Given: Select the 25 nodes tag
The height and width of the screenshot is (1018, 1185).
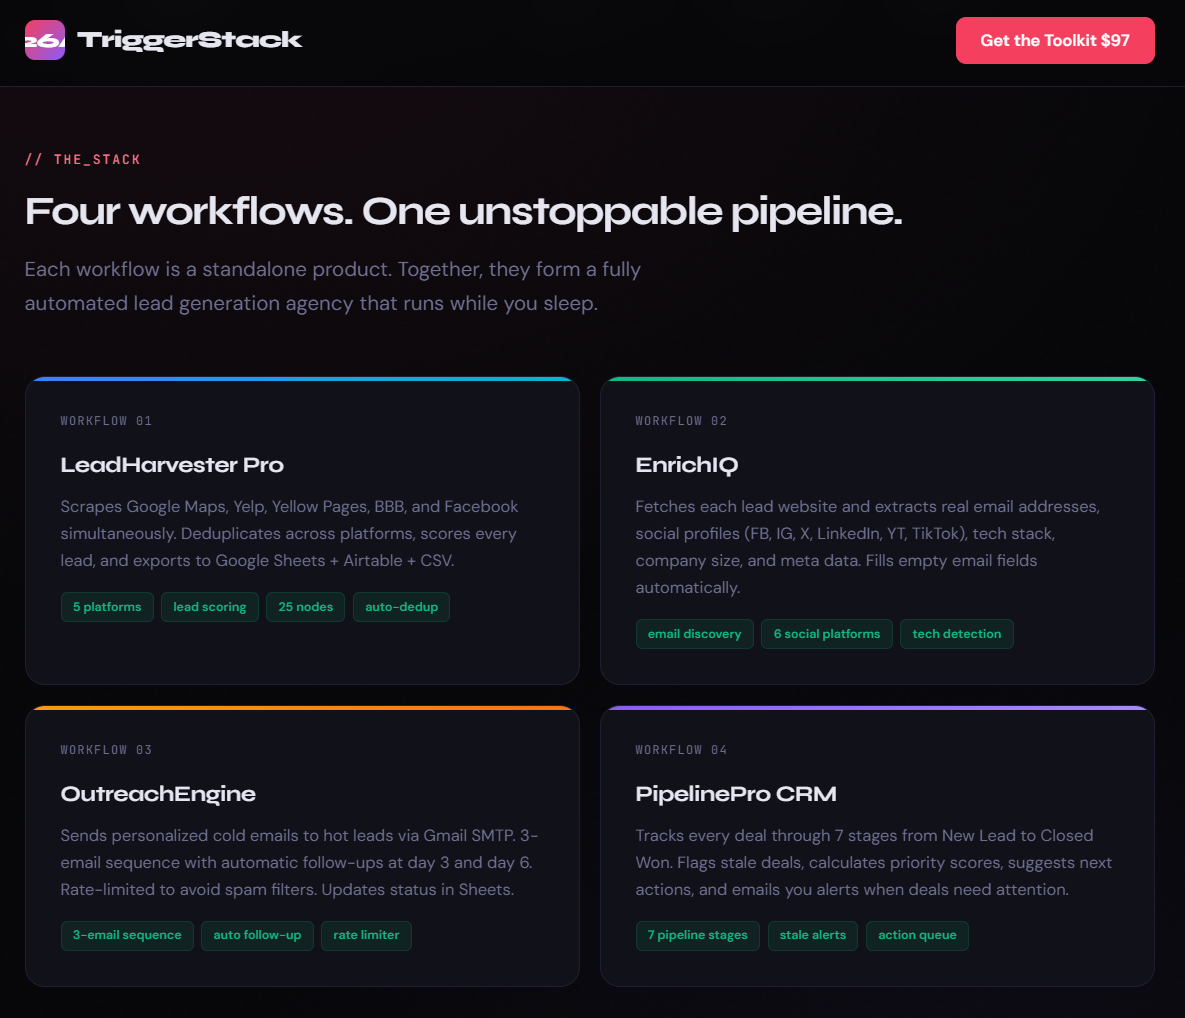Looking at the screenshot, I should 306,607.
